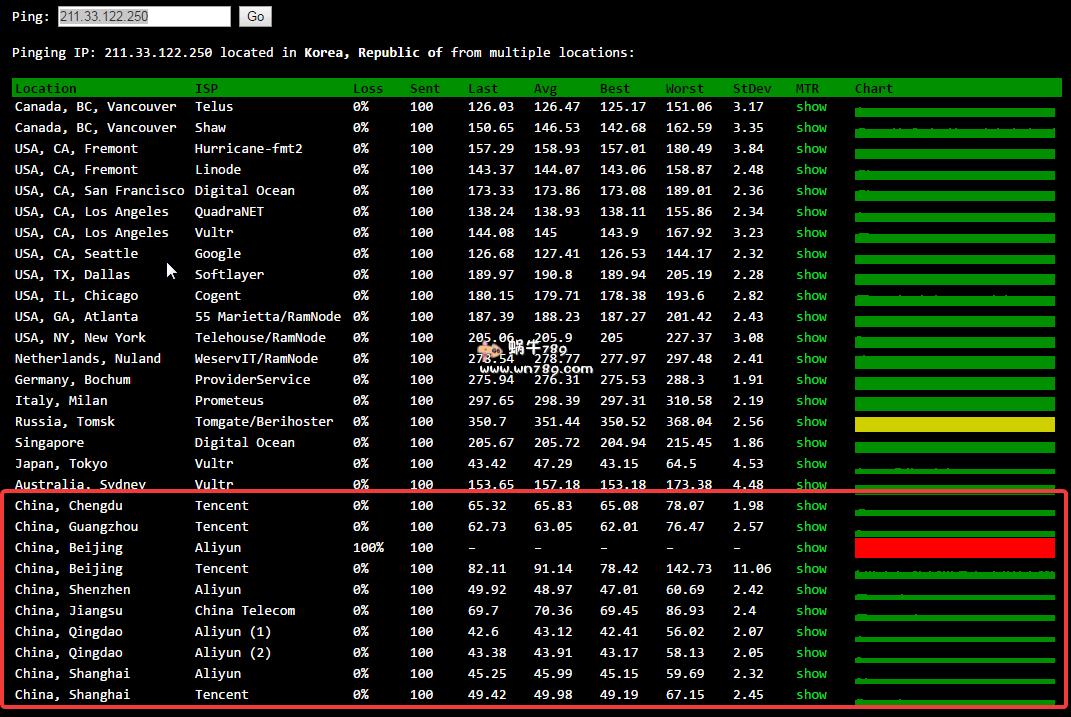Viewport: 1071px width, 717px height.
Task: Show MTR for Vancouver Shaw row
Action: pyautogui.click(x=811, y=128)
